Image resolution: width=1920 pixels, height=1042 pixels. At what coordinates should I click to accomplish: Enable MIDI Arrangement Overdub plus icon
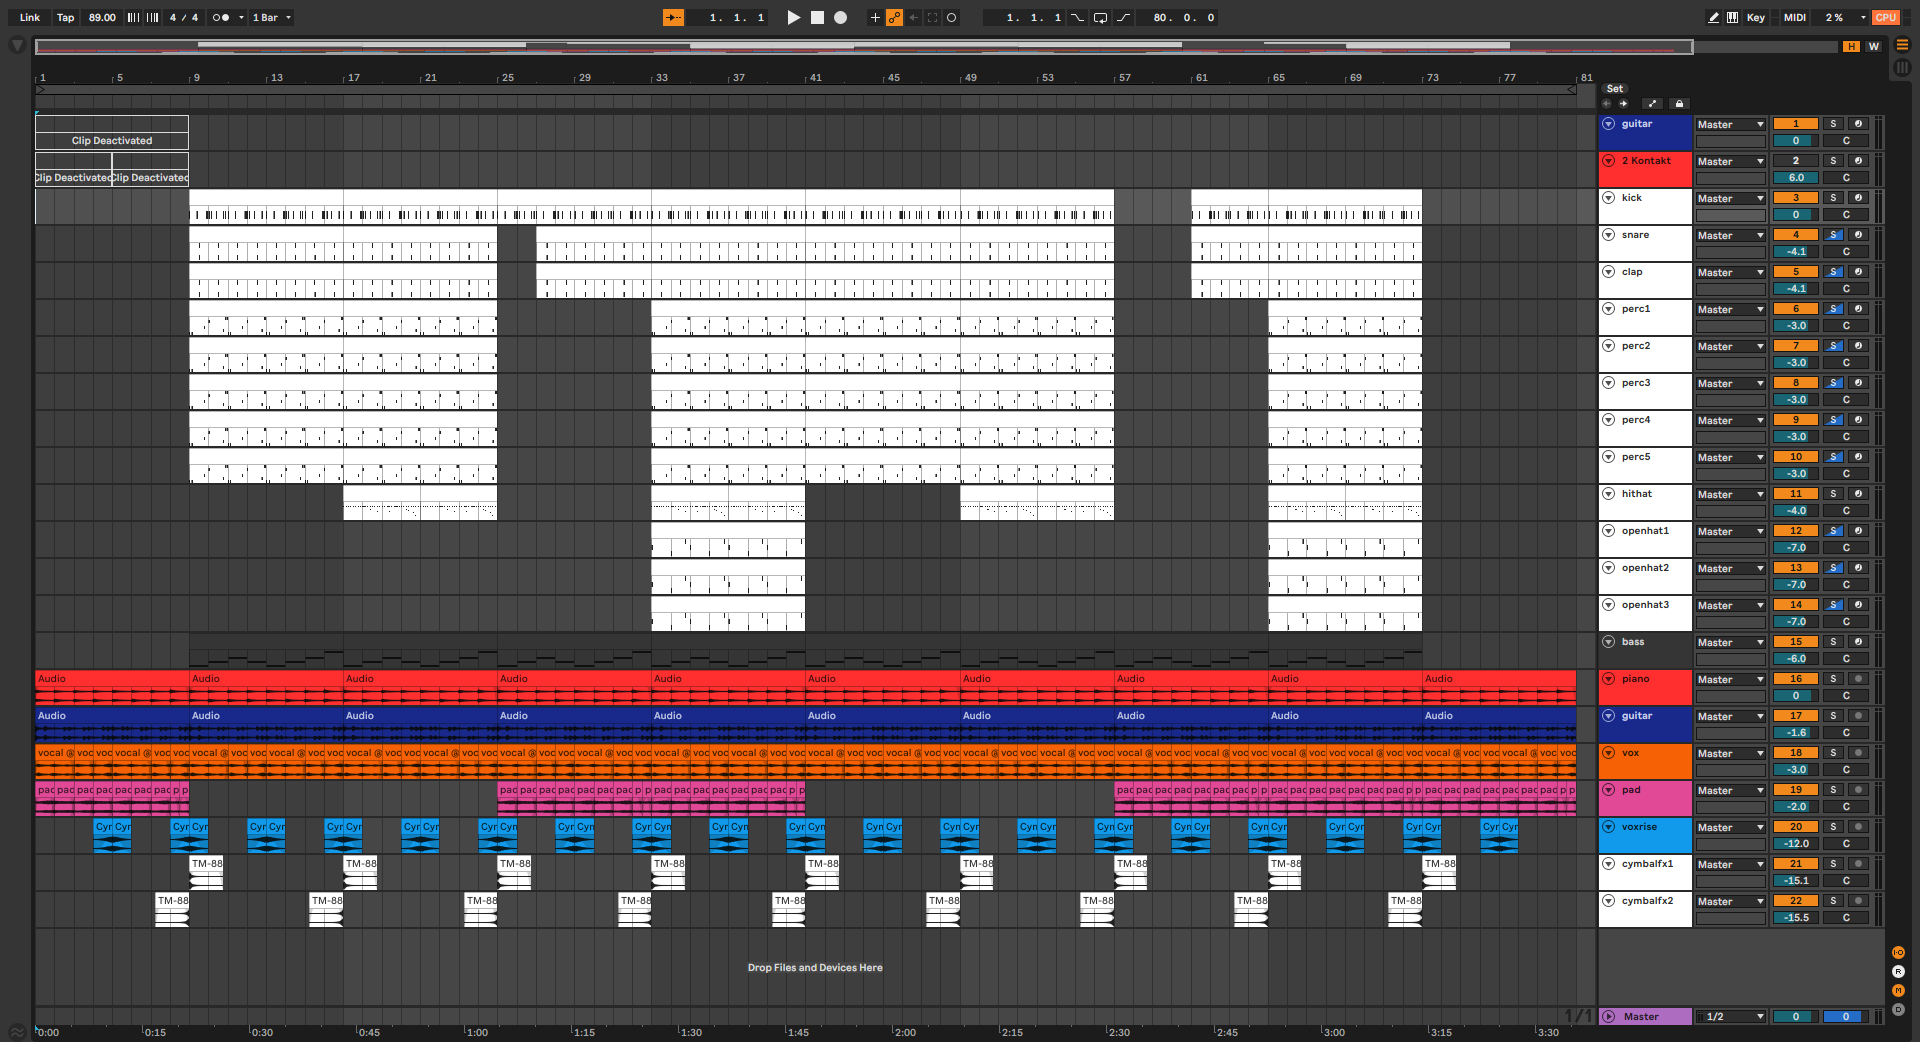[x=875, y=17]
